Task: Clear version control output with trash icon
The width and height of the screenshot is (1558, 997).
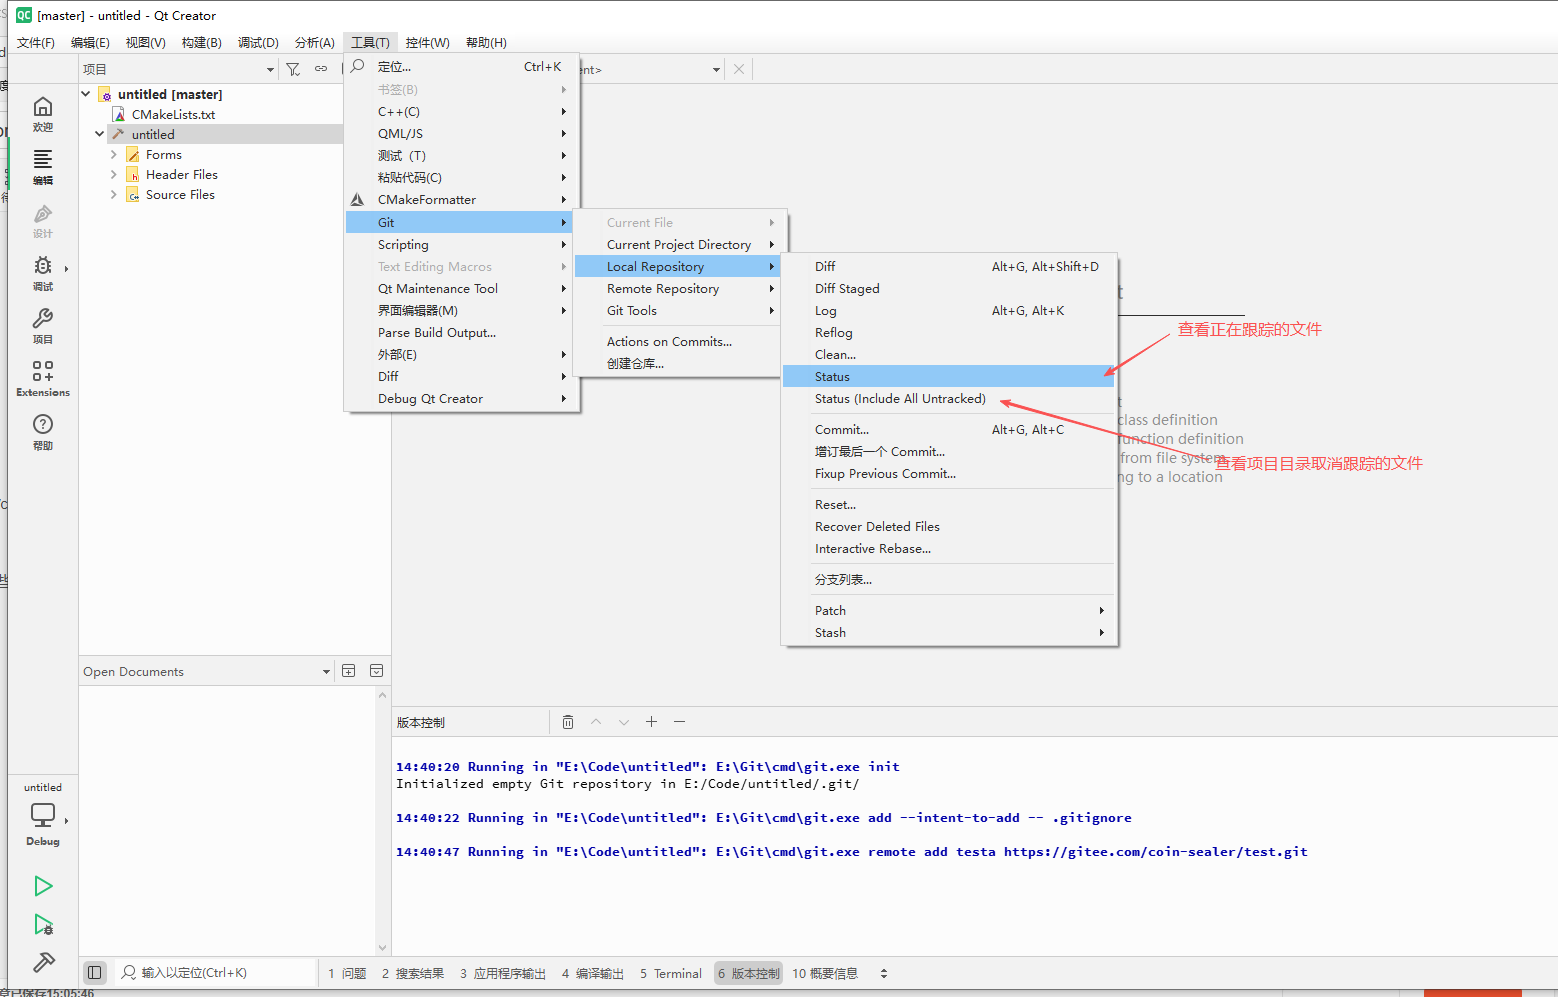Action: 568,722
